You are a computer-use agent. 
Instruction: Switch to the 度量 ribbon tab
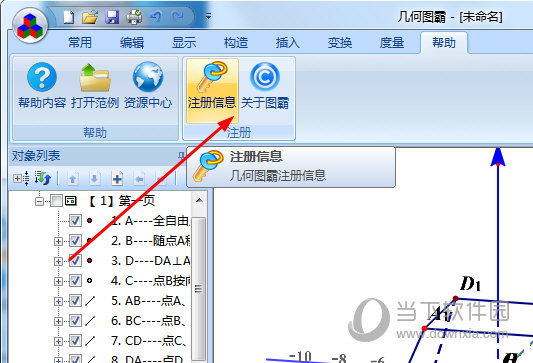tap(392, 43)
